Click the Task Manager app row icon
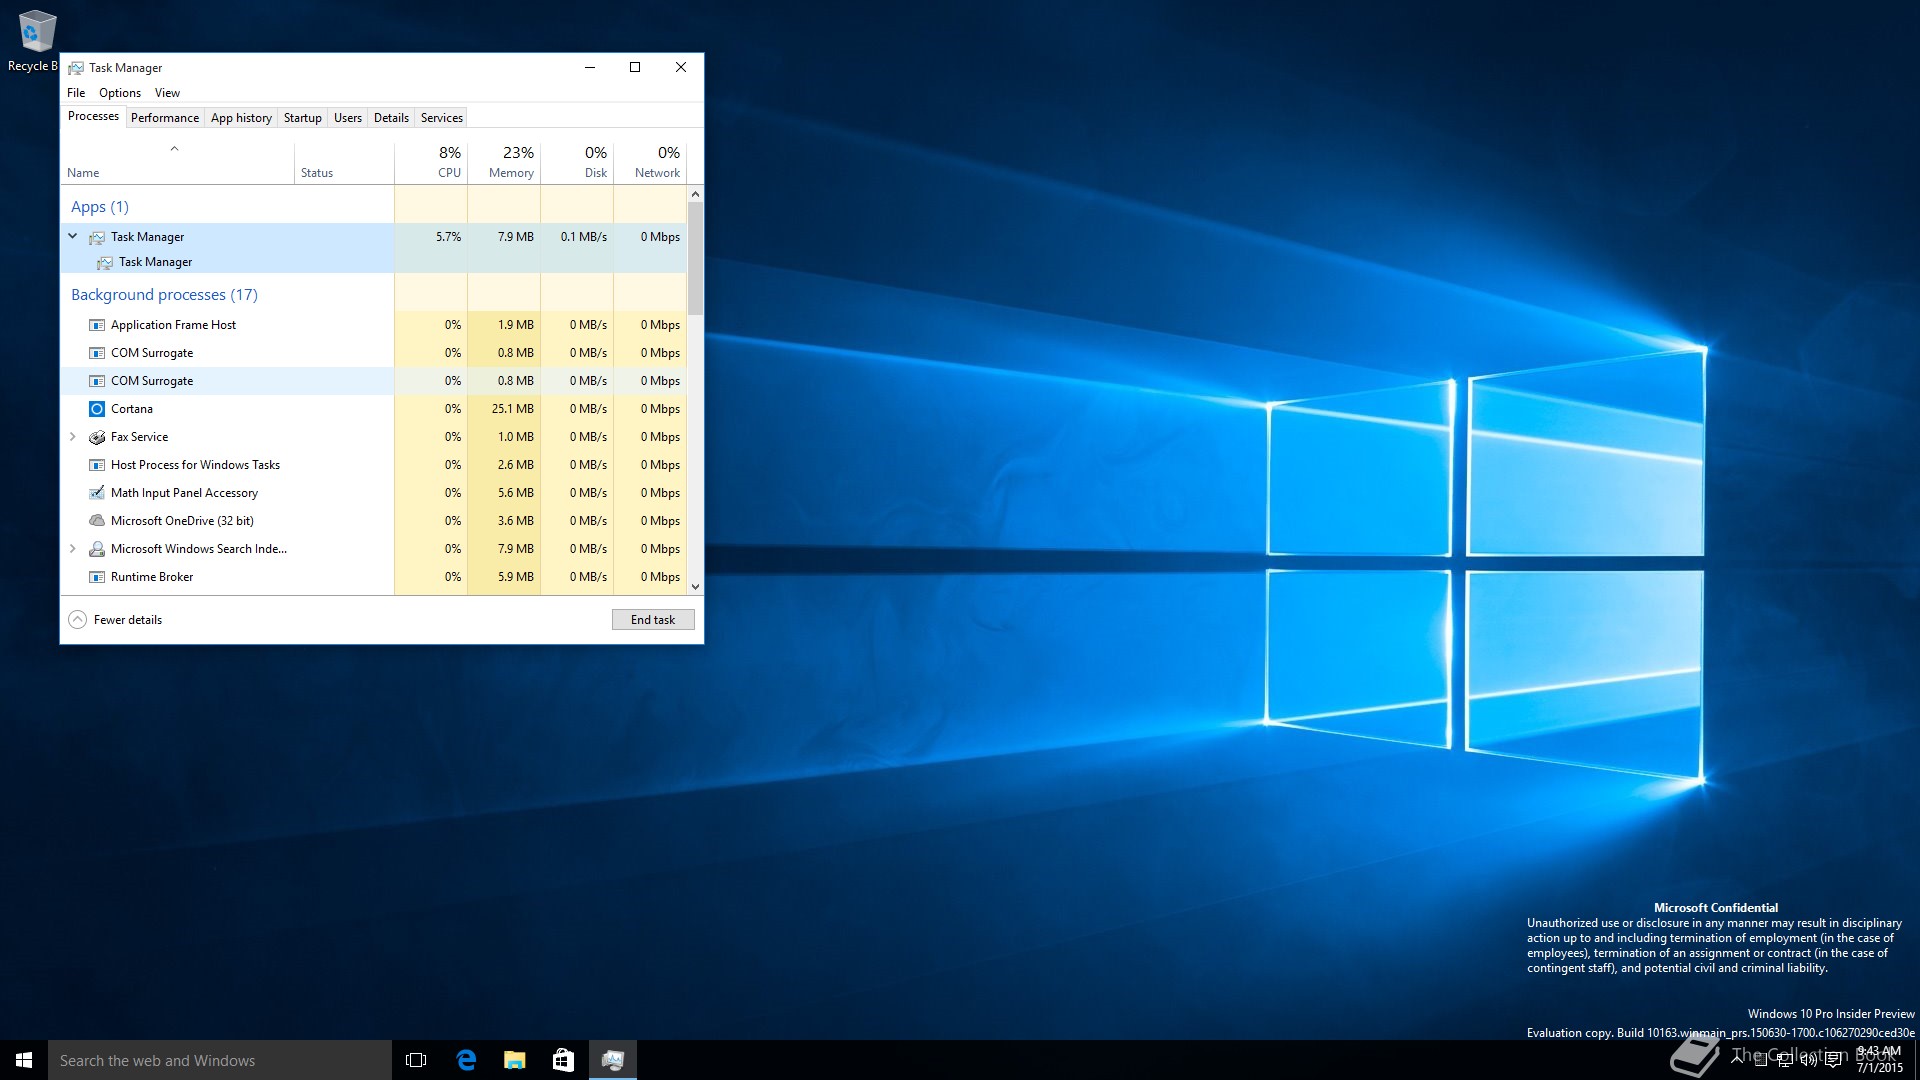This screenshot has height=1080, width=1920. tap(97, 237)
